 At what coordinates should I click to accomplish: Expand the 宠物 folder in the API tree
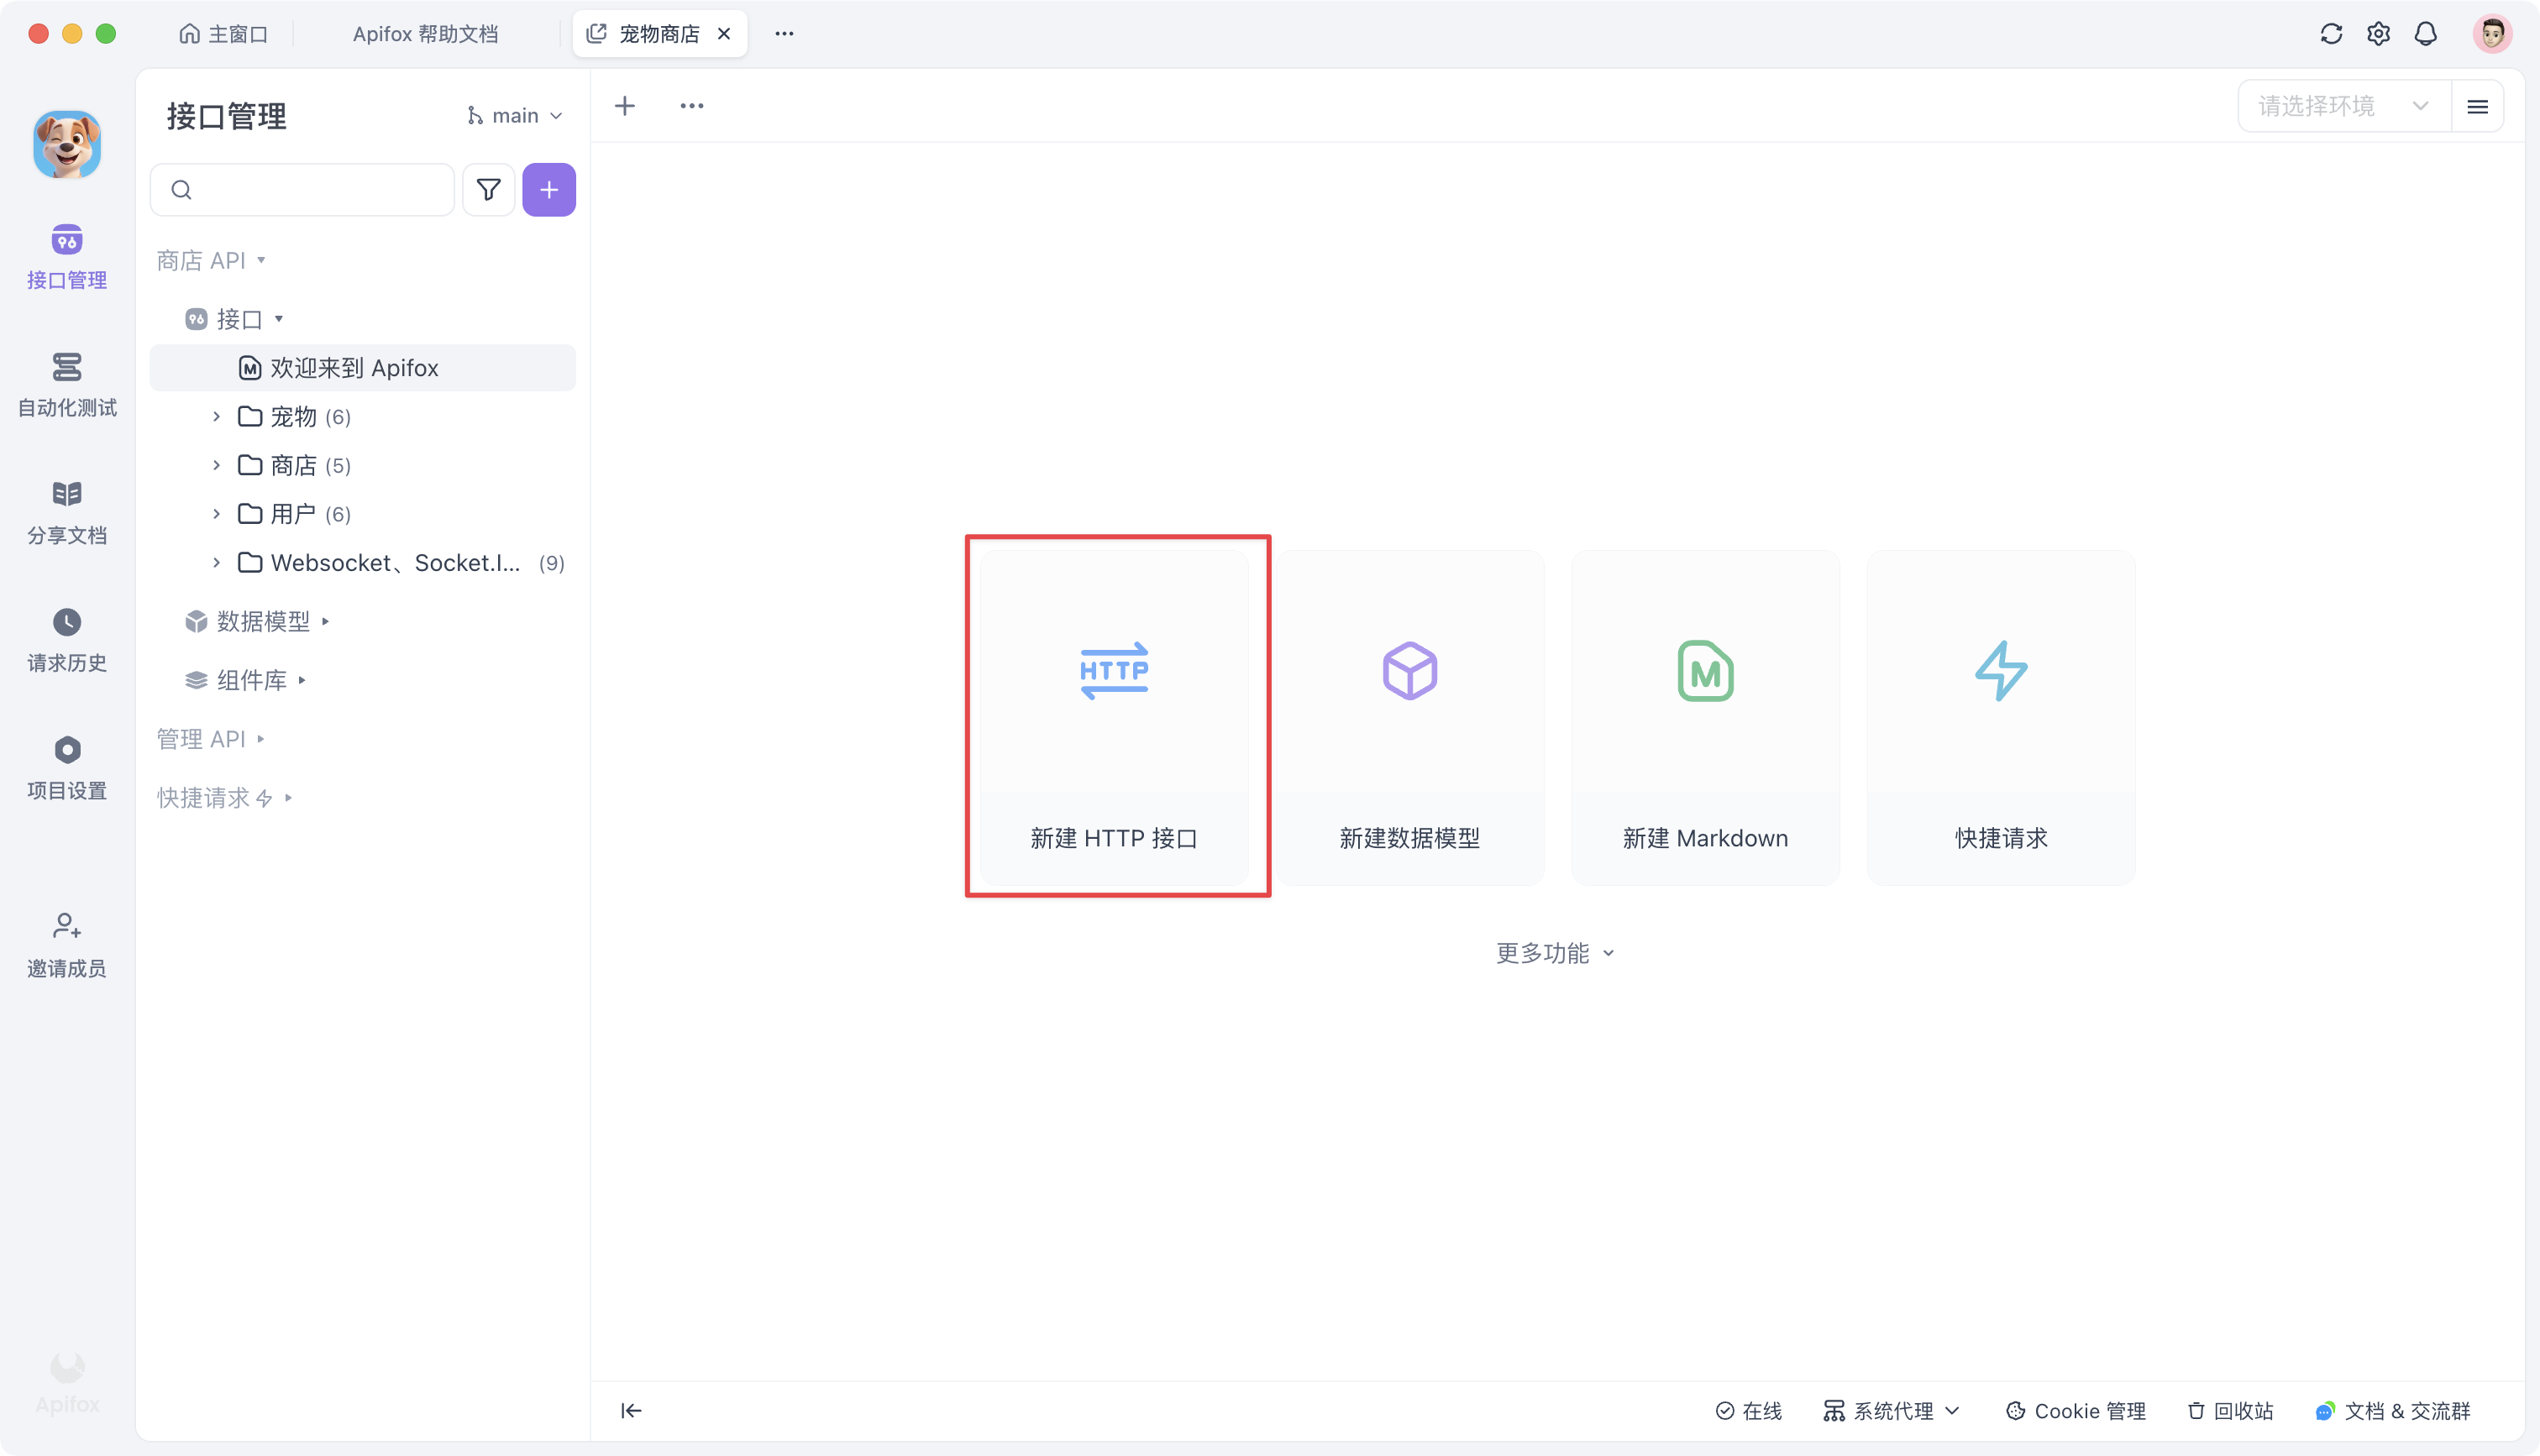point(217,416)
